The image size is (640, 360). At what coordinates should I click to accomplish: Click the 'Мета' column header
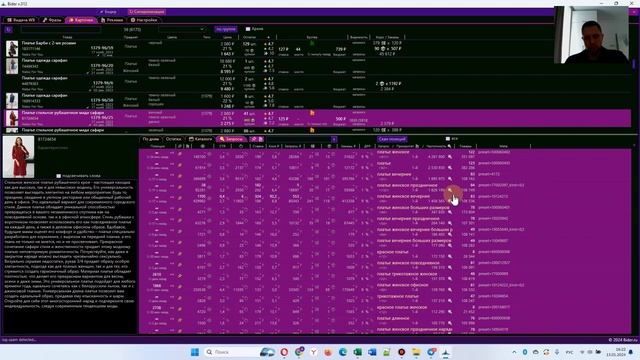tap(503, 146)
